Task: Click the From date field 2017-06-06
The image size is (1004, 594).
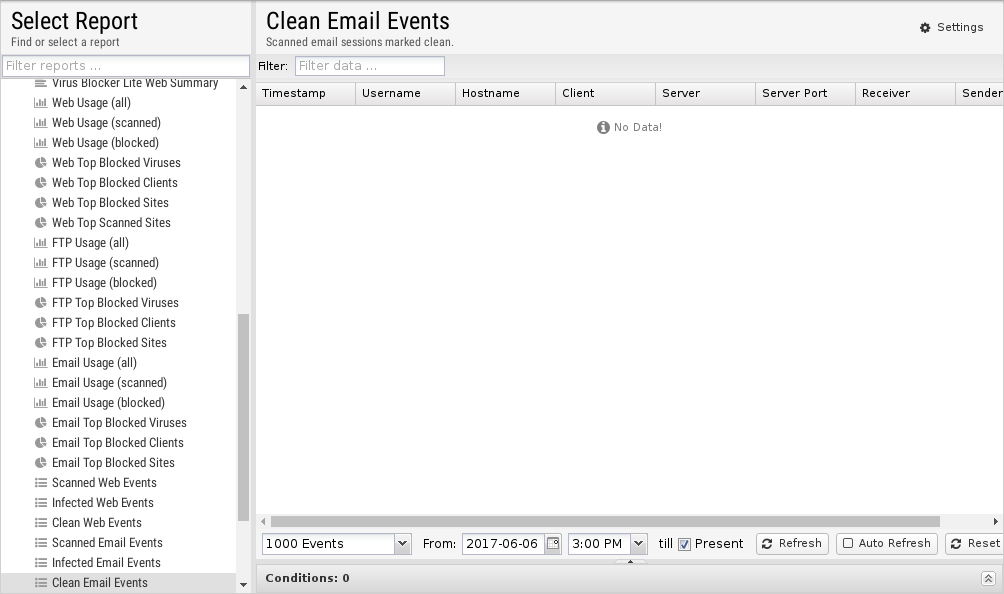Action: point(503,543)
